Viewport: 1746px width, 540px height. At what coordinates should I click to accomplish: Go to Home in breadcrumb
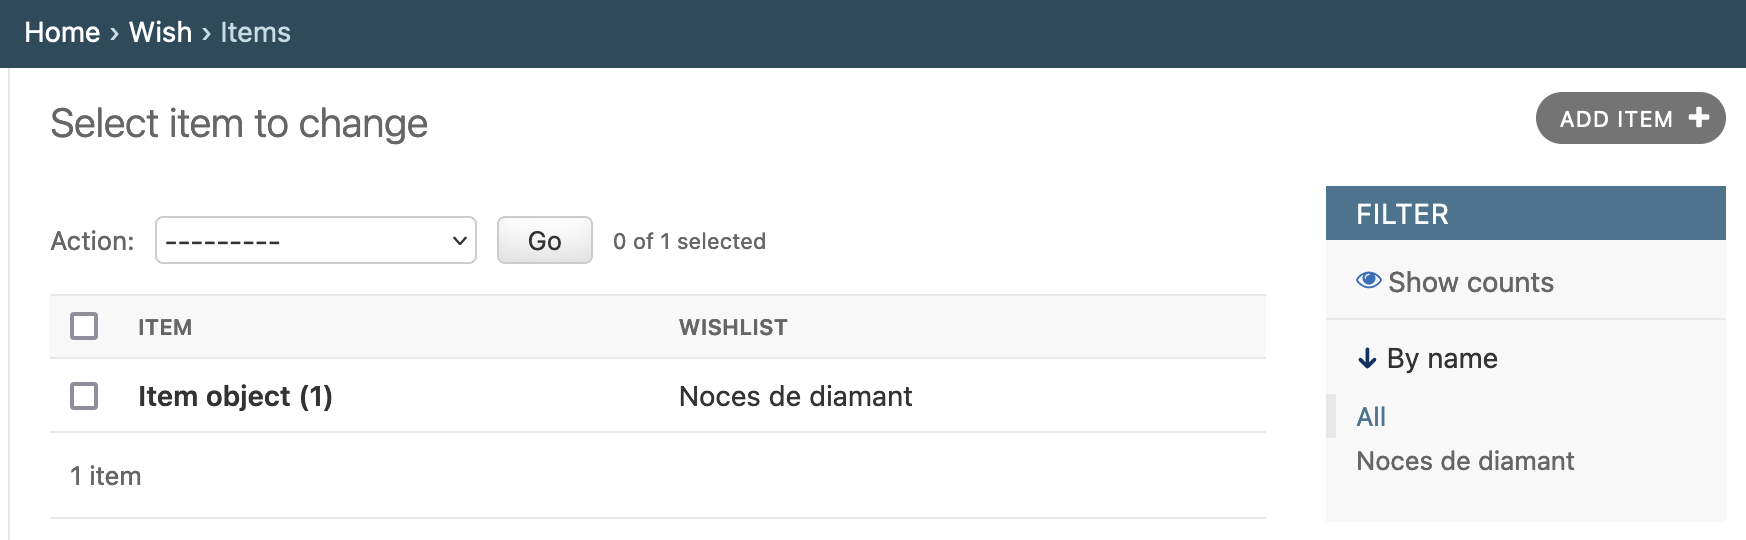(x=62, y=32)
